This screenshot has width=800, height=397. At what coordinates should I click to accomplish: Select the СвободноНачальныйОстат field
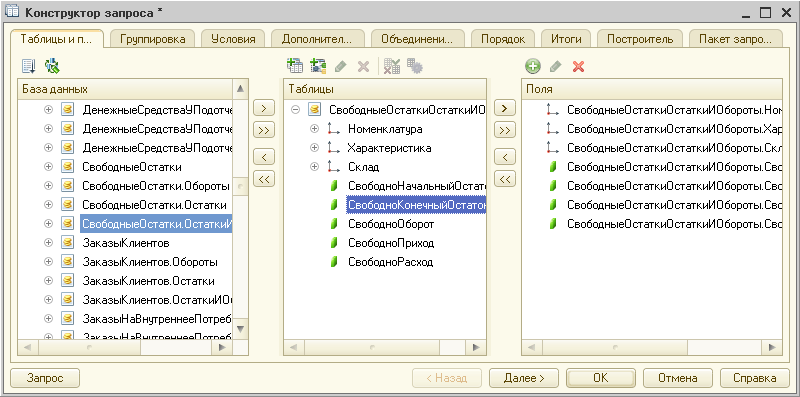pyautogui.click(x=416, y=186)
